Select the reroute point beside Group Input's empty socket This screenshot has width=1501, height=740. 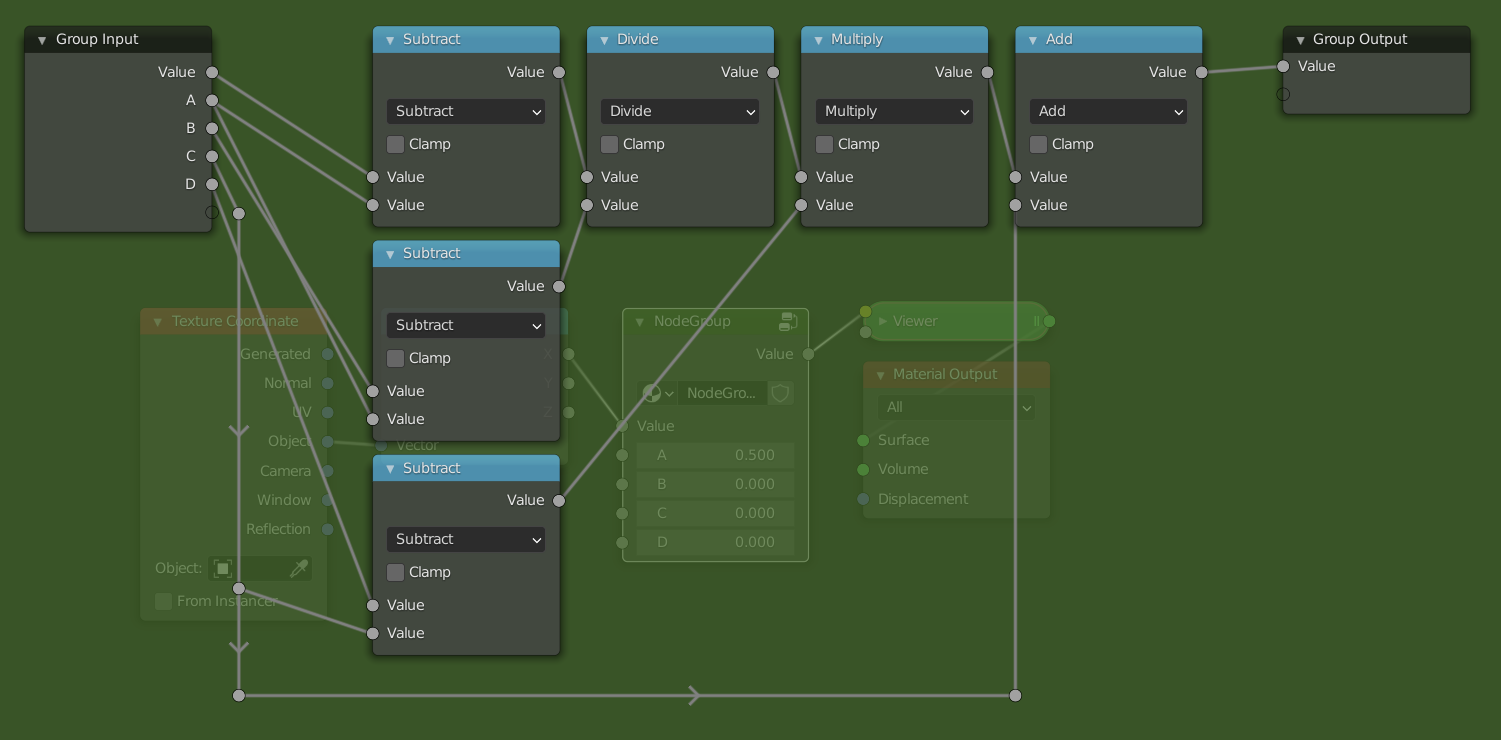(x=238, y=213)
